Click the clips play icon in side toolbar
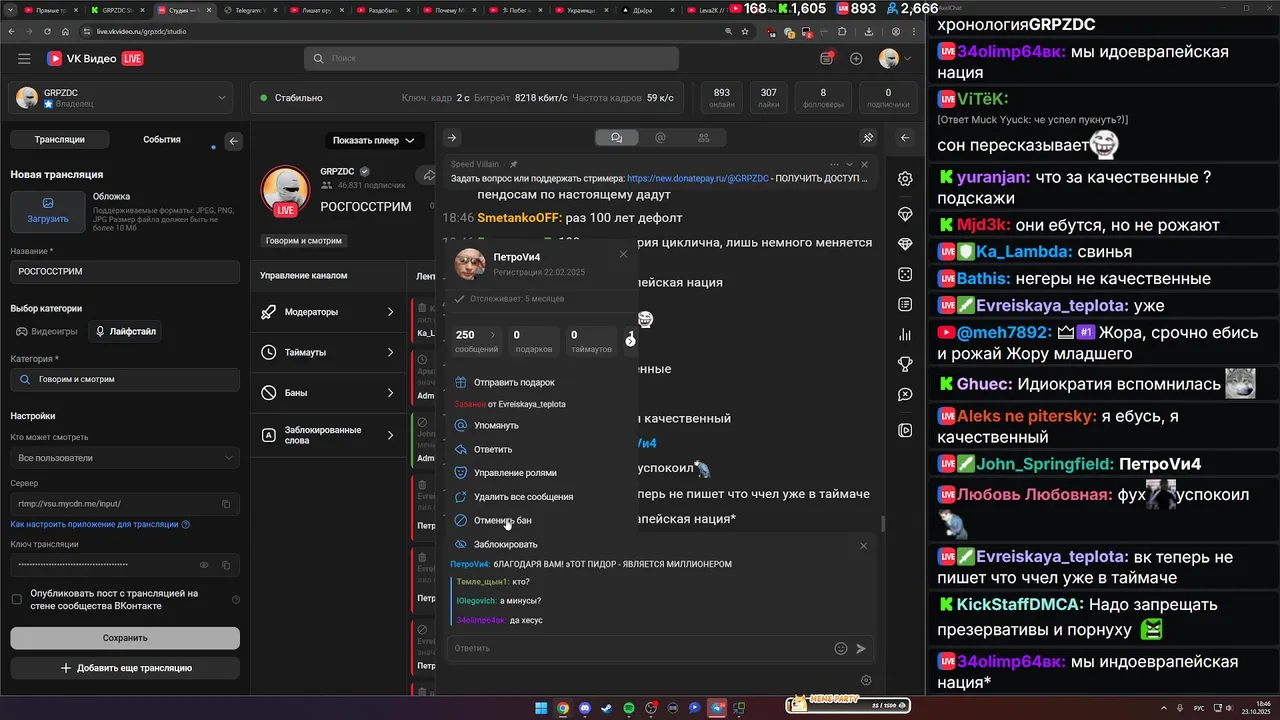 [905, 430]
